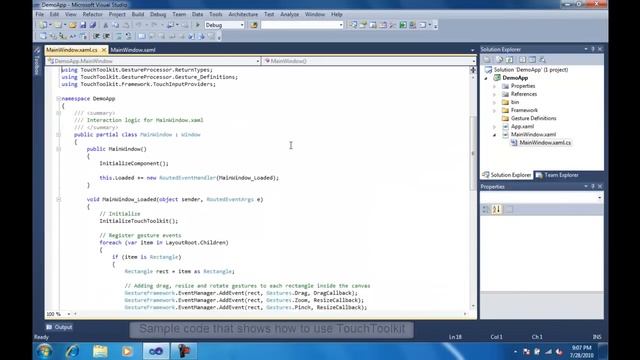Select App.xaml in Solution Explorer
Screen dimensions: 640x360
(522, 127)
